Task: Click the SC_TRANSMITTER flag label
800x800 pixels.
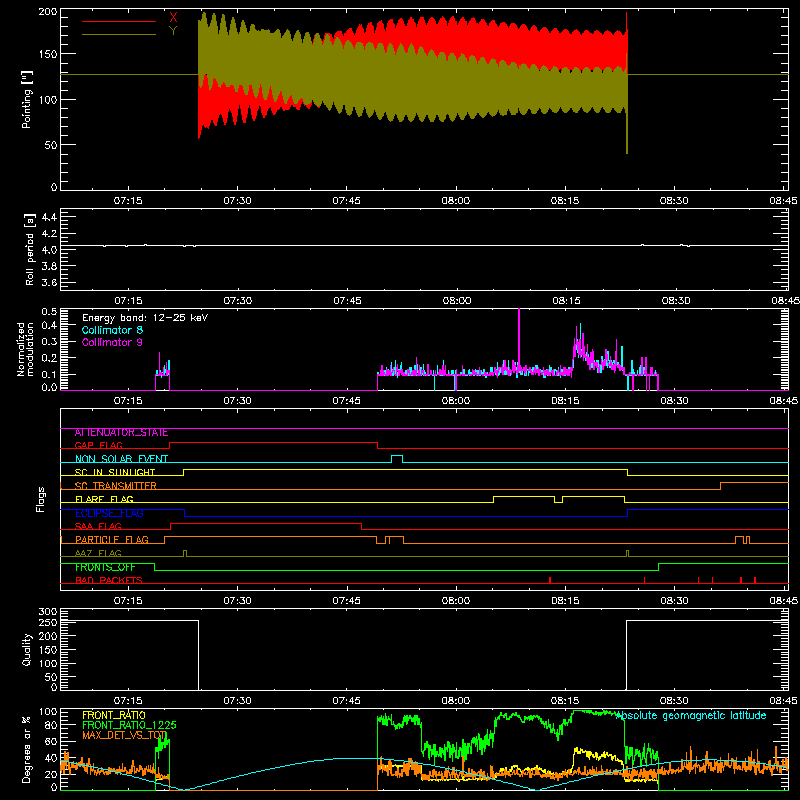Action: click(116, 486)
